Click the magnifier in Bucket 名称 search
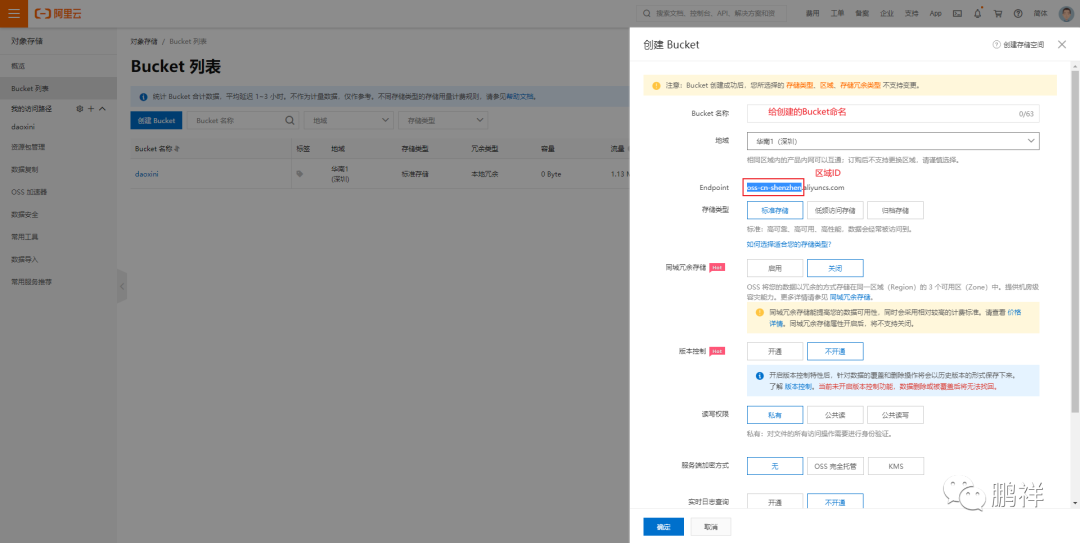This screenshot has height=543, width=1080. [290, 120]
